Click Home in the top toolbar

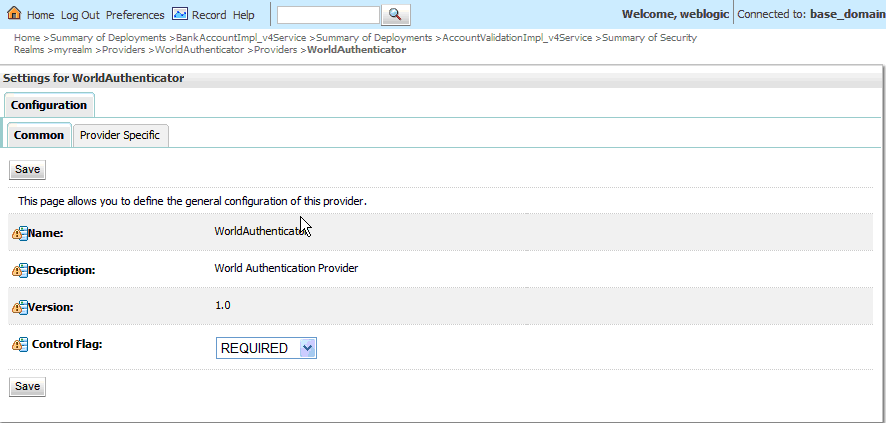(x=40, y=15)
